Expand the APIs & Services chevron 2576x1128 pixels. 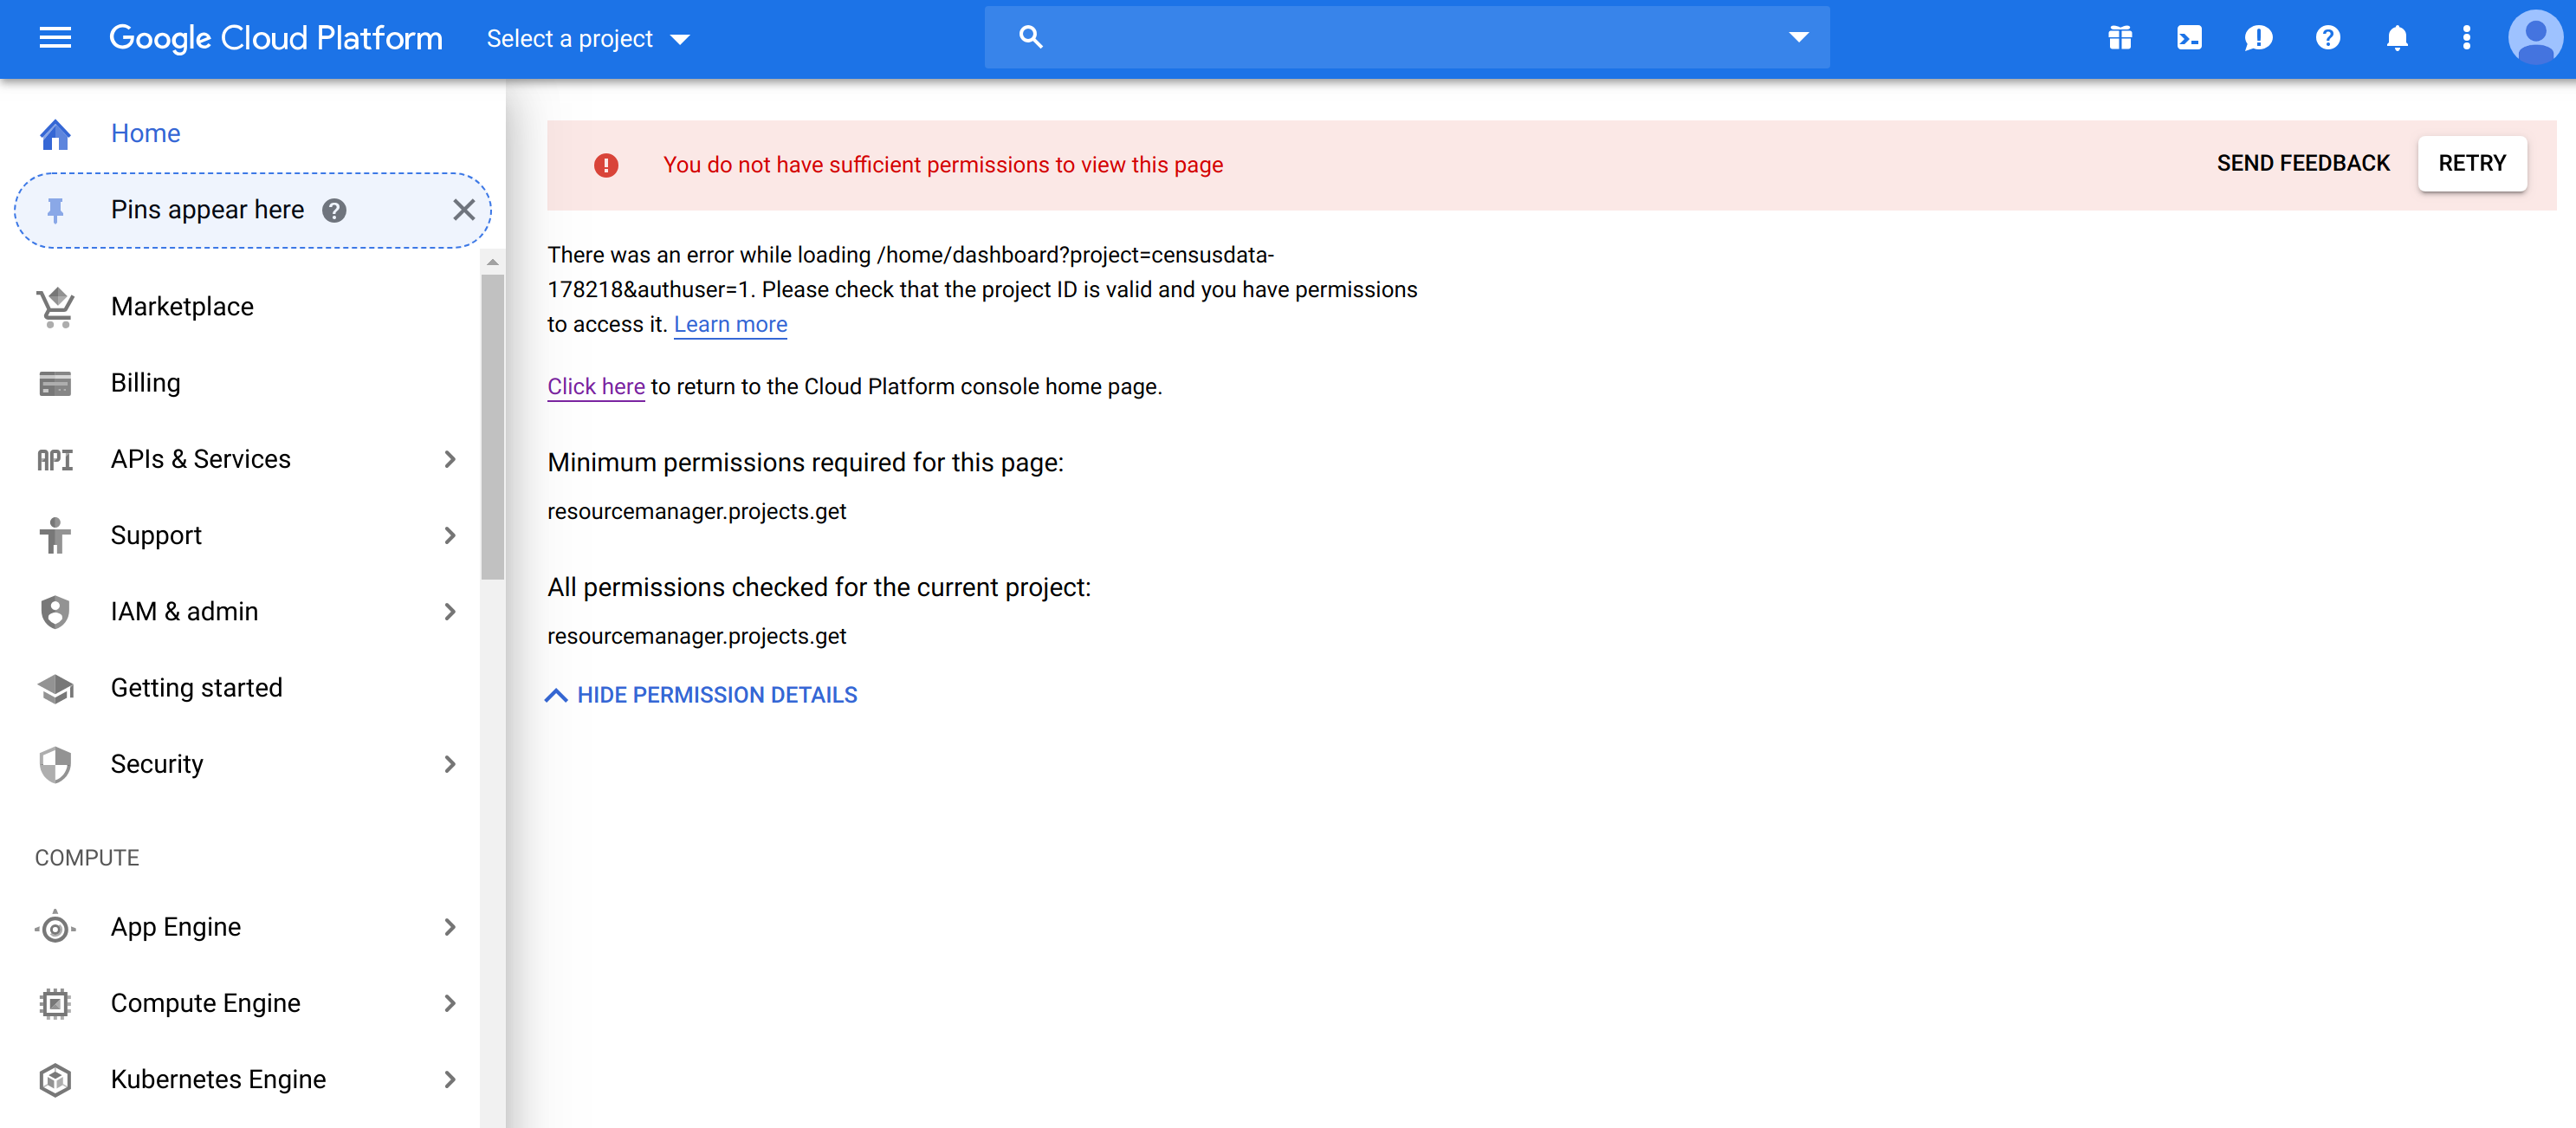coord(450,459)
